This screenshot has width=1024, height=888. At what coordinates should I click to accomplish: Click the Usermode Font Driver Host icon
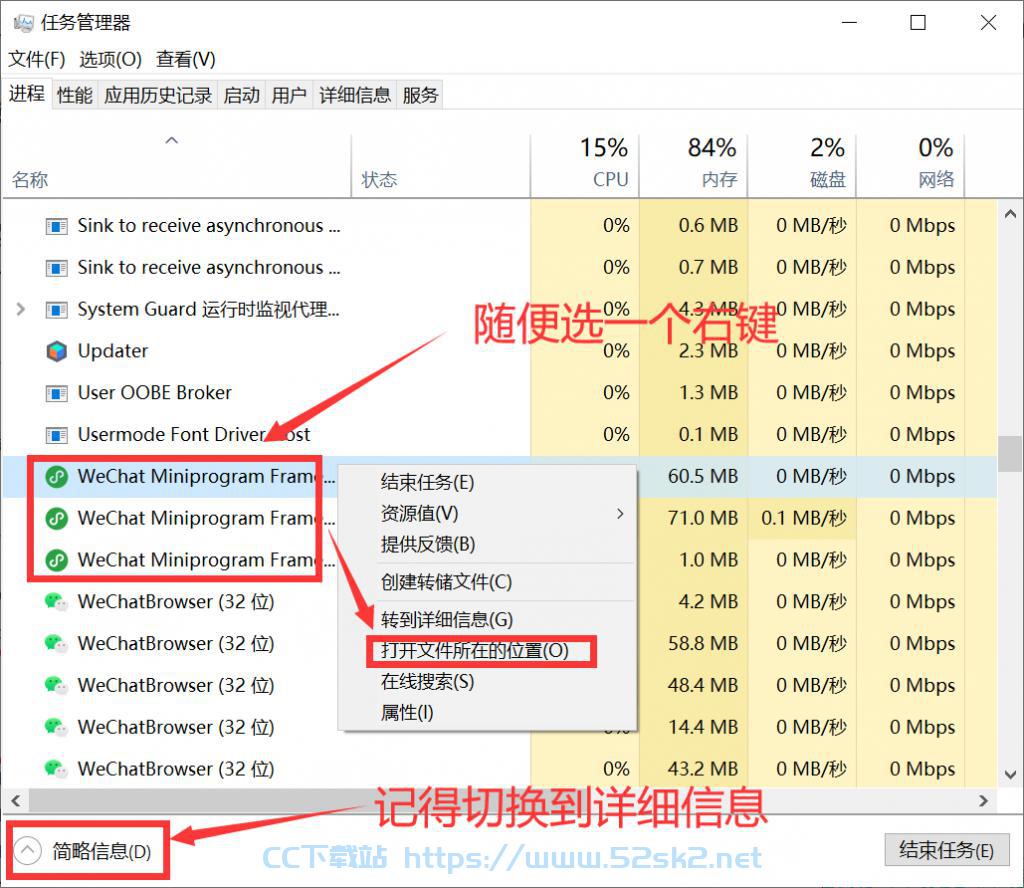coord(57,435)
